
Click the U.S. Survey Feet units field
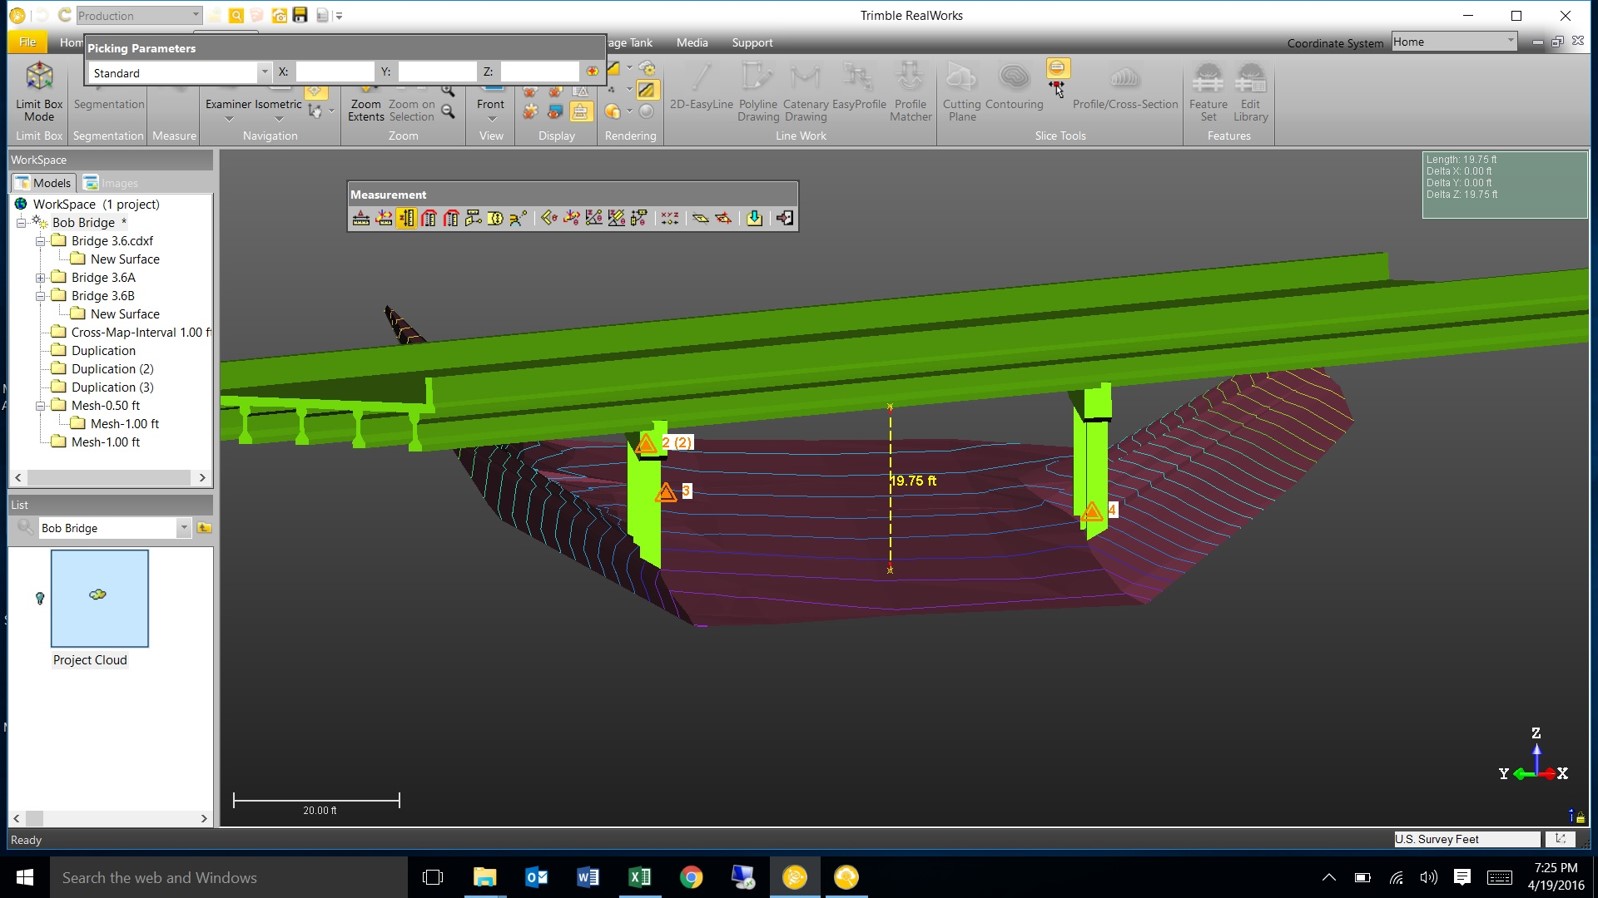[x=1467, y=839]
